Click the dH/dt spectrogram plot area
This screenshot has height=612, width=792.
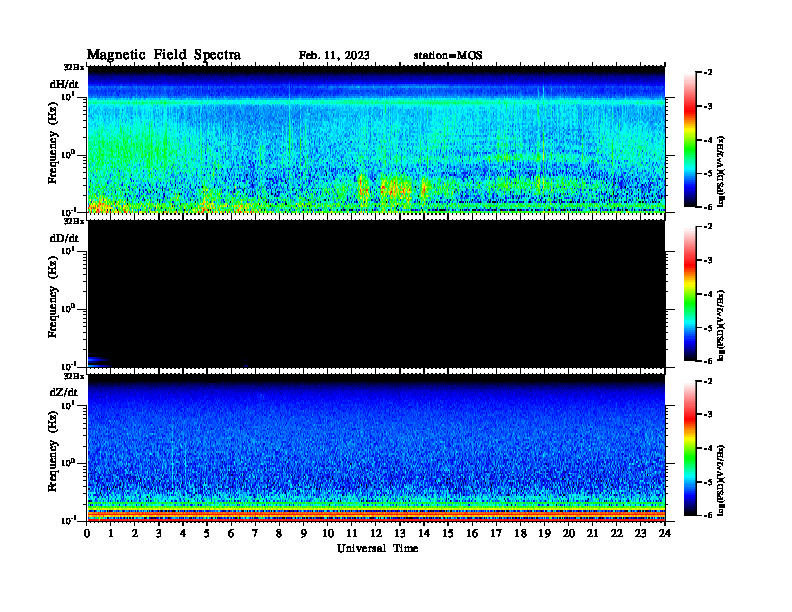tap(376, 139)
